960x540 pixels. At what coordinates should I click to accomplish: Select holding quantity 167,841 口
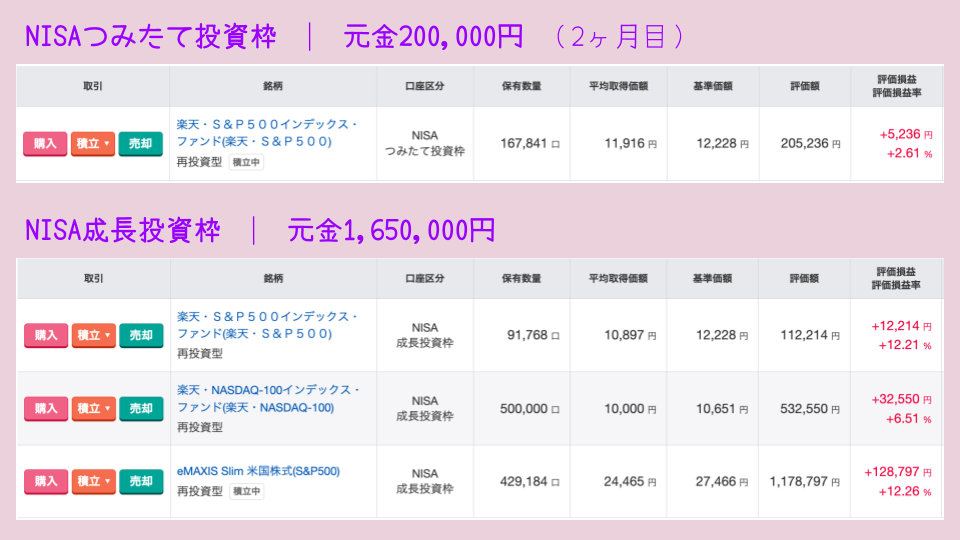[x=530, y=143]
